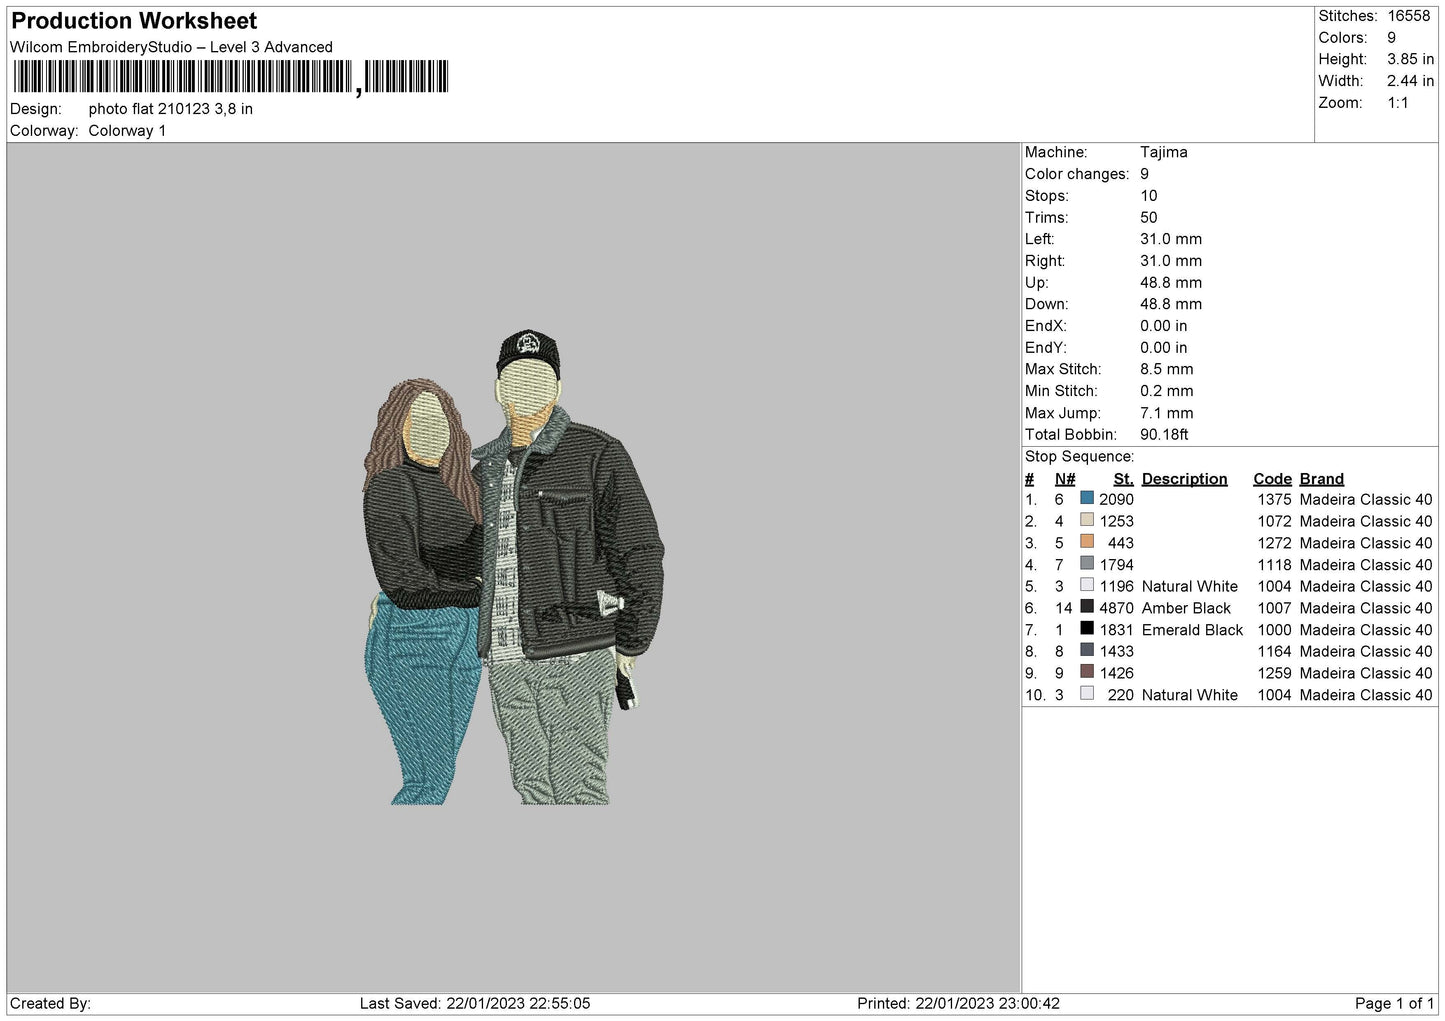Click the gray swatch for thread 1118
The width and height of the screenshot is (1445, 1021).
pos(1087,563)
